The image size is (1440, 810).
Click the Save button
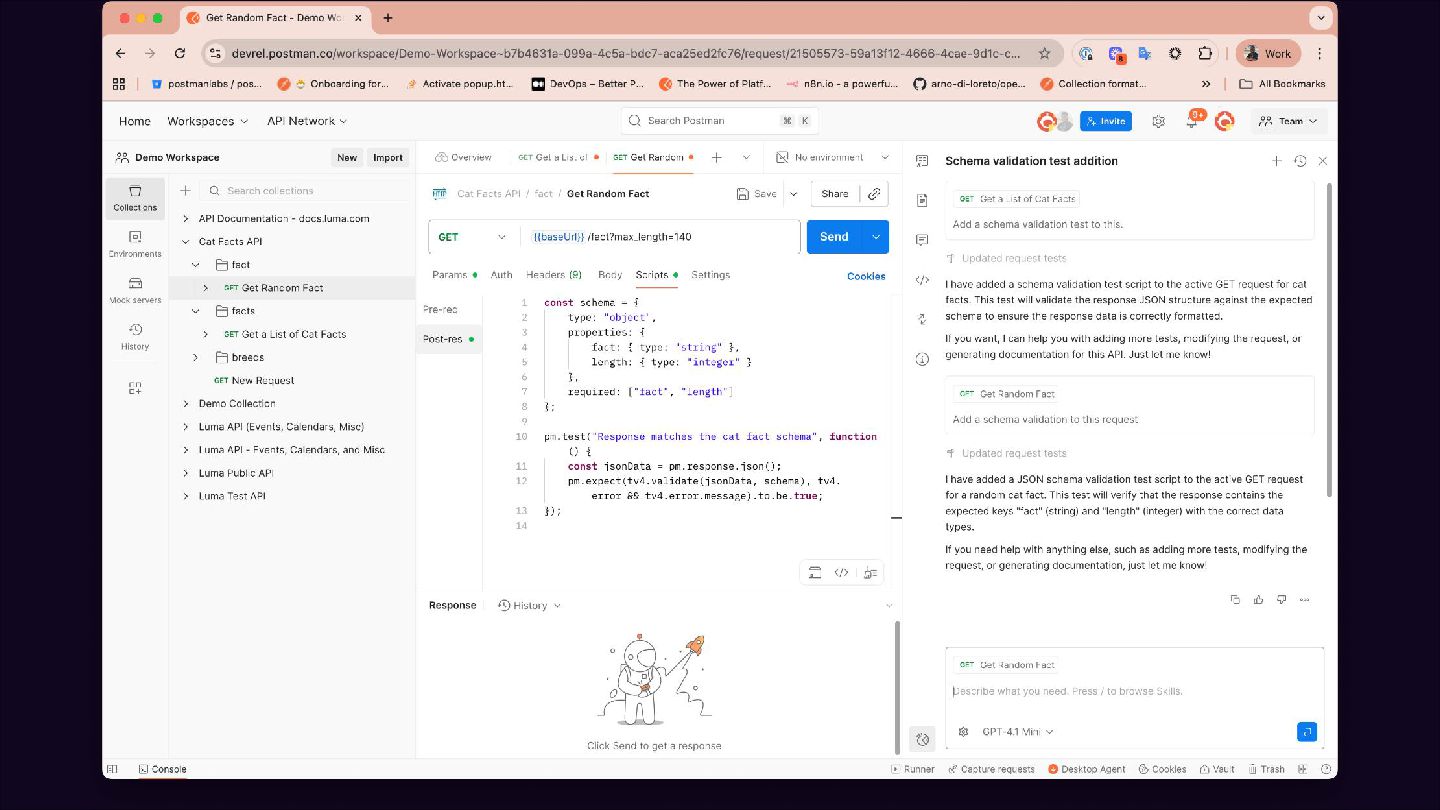[x=756, y=194]
